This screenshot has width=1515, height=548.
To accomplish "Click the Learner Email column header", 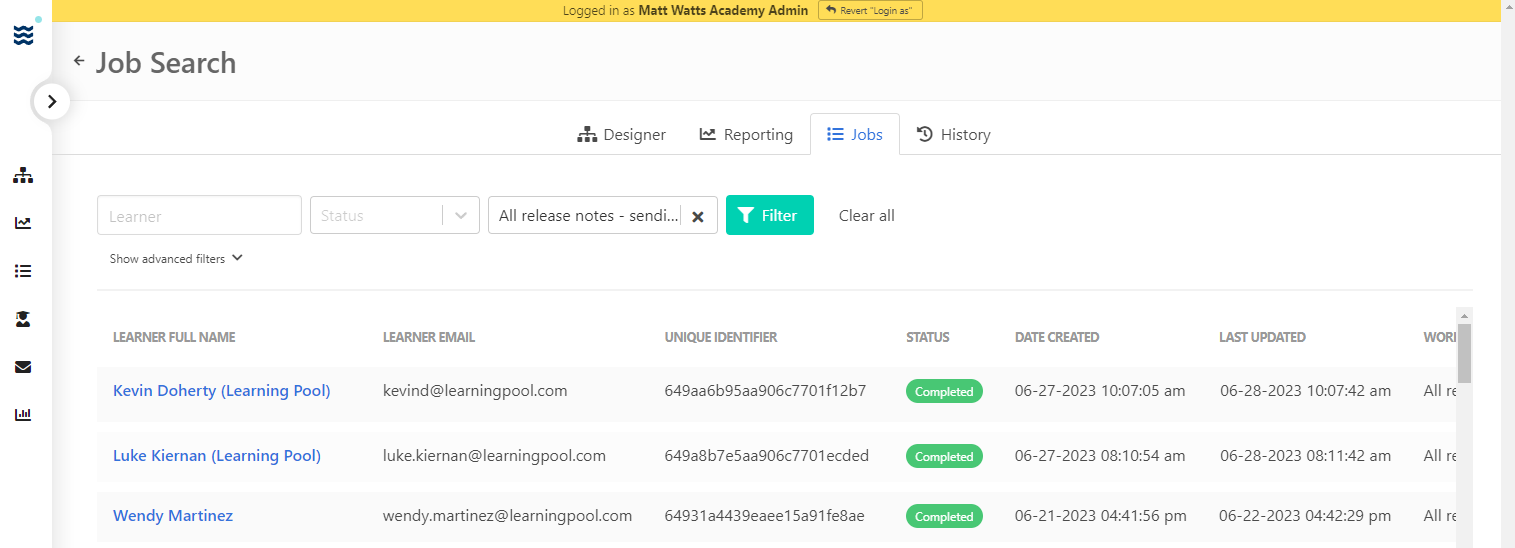I will [429, 337].
